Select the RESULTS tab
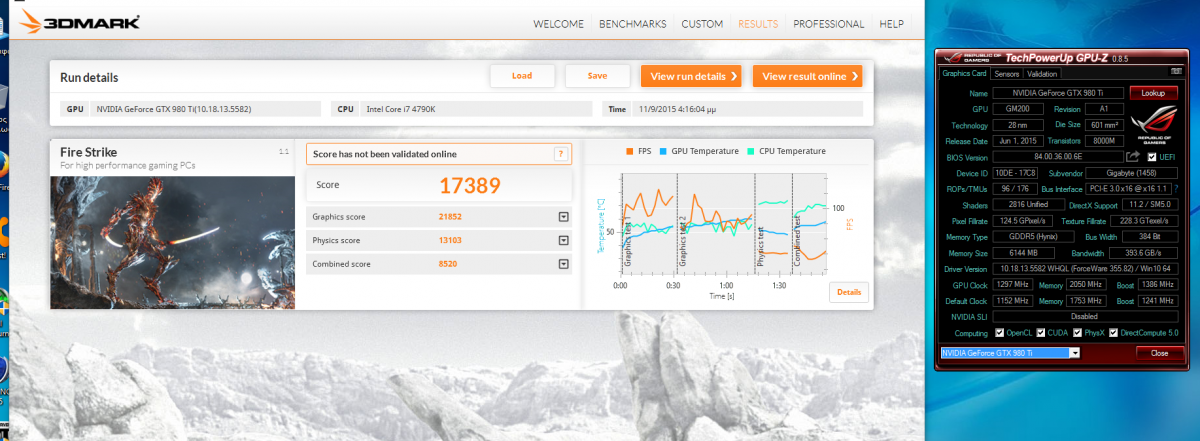1200x441 pixels. 758,23
